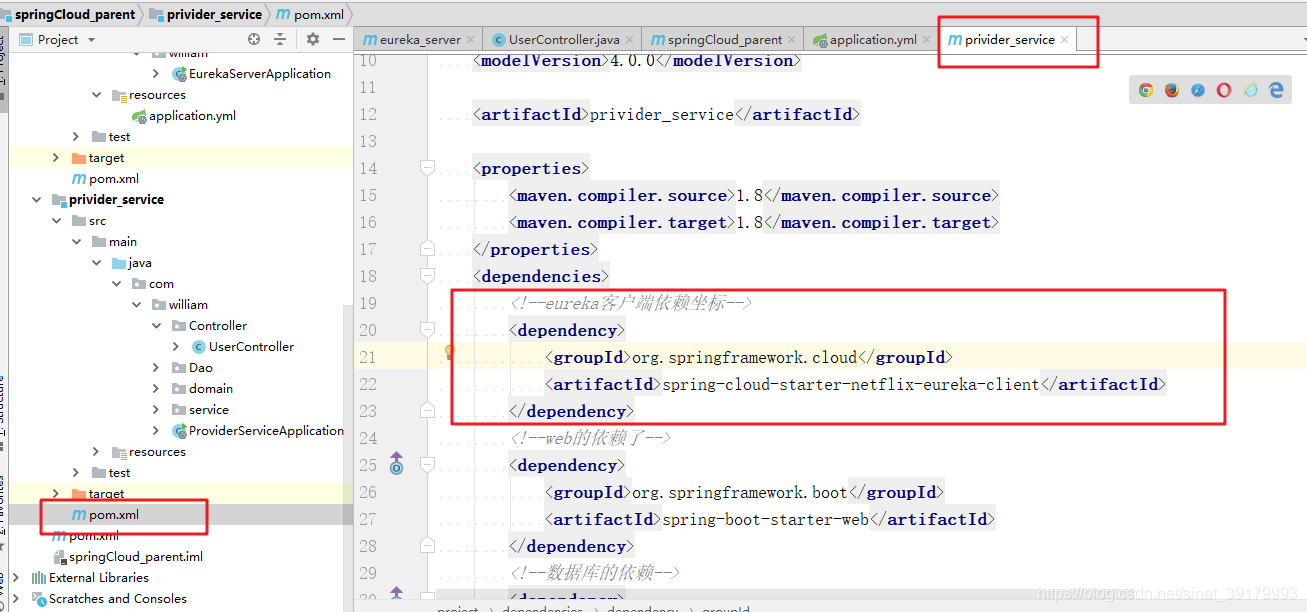Switch to the springCloud_parent tab

[x=725, y=40]
